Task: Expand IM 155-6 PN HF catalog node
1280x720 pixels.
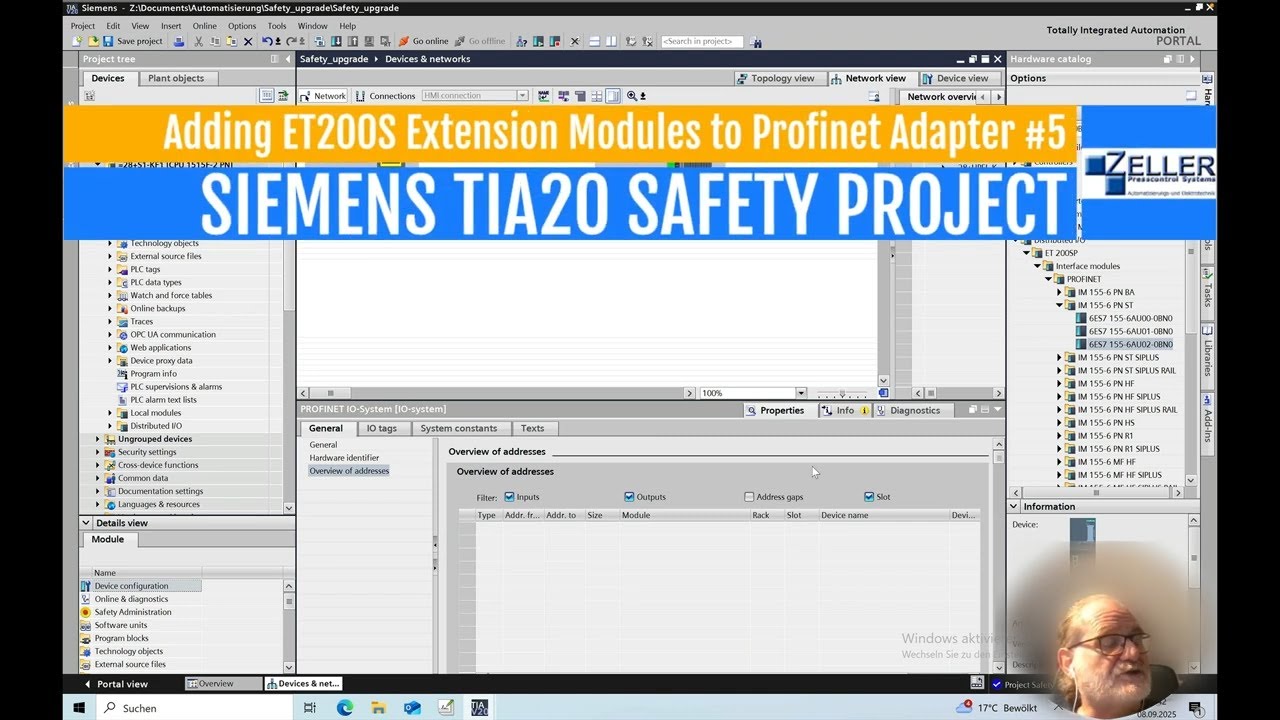Action: click(x=1059, y=383)
